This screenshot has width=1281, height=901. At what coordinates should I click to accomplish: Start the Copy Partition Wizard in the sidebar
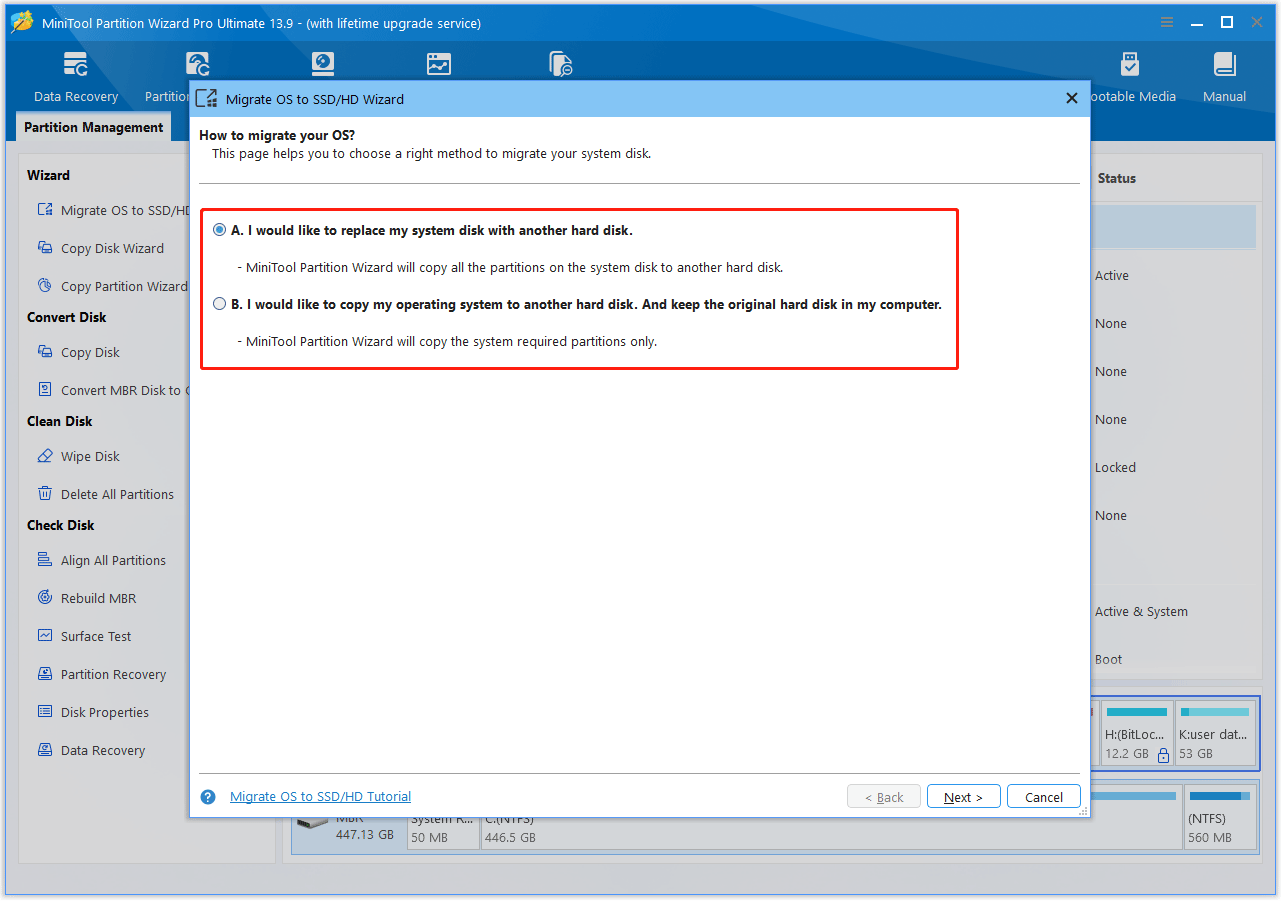[112, 286]
